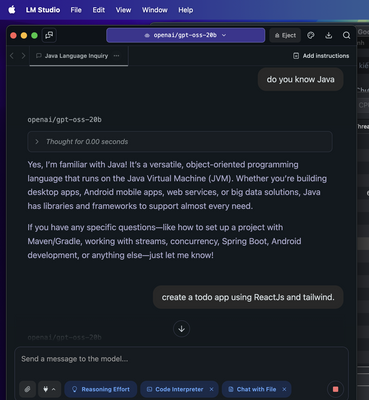
Task: Open the LM Studio app menu
Action: click(x=43, y=10)
